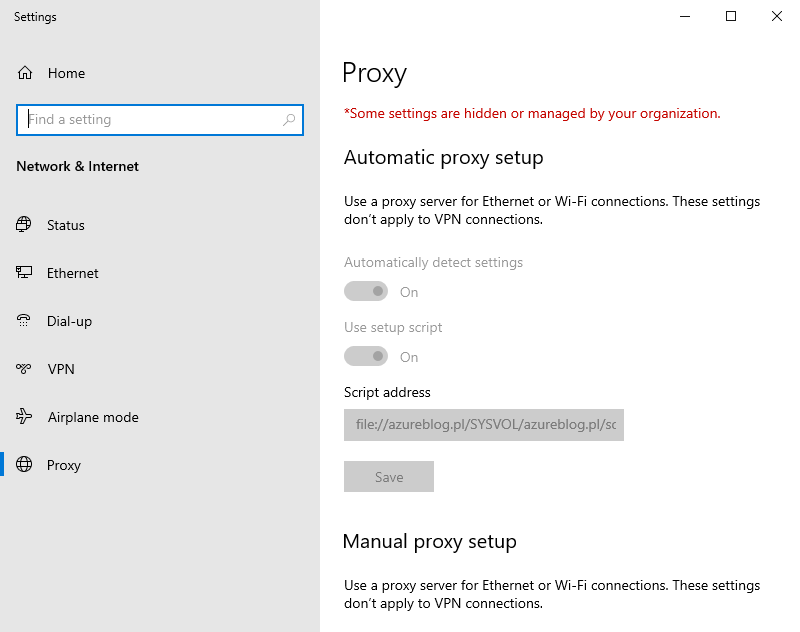The image size is (800, 632).
Task: Click the Home sidebar link
Action: coord(66,73)
